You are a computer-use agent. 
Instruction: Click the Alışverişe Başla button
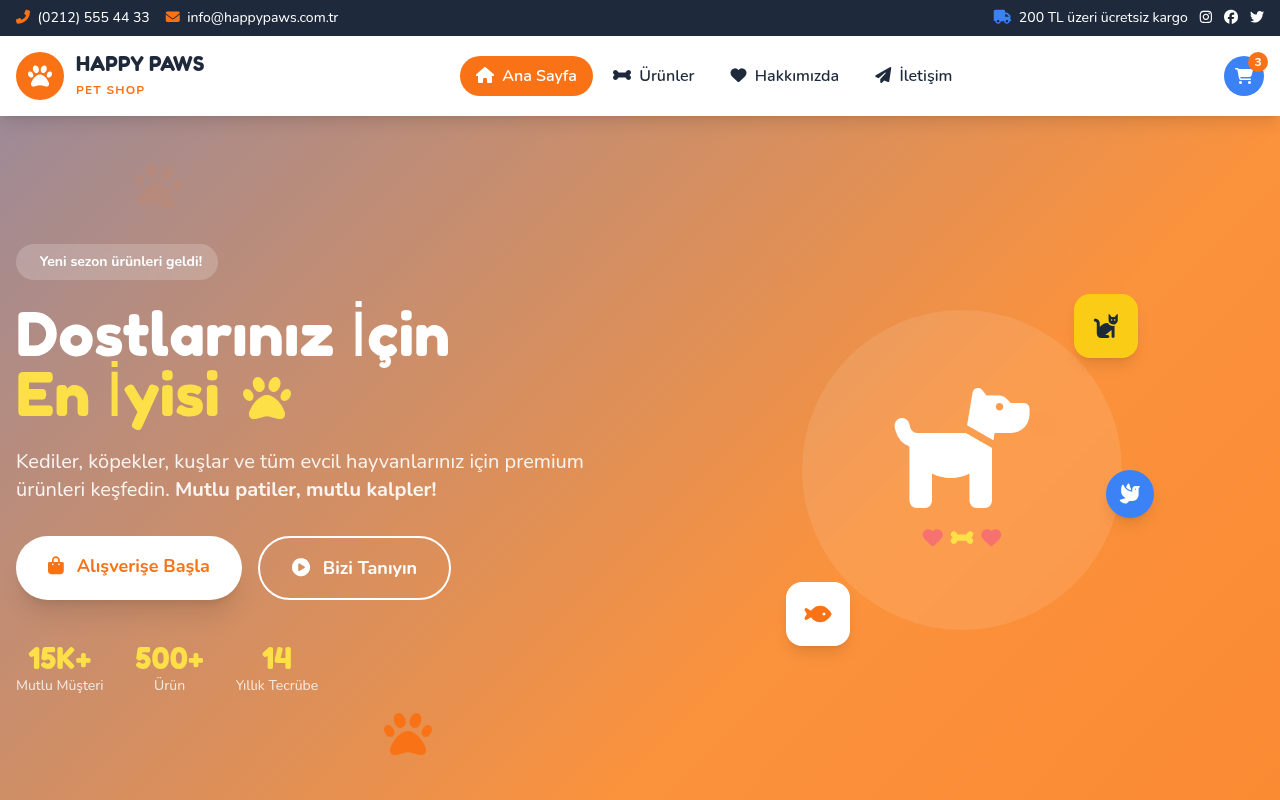(x=129, y=568)
